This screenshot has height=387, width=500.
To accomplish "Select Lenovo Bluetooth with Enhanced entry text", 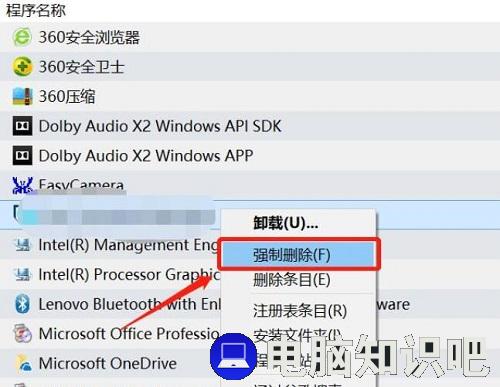I will 130,304.
